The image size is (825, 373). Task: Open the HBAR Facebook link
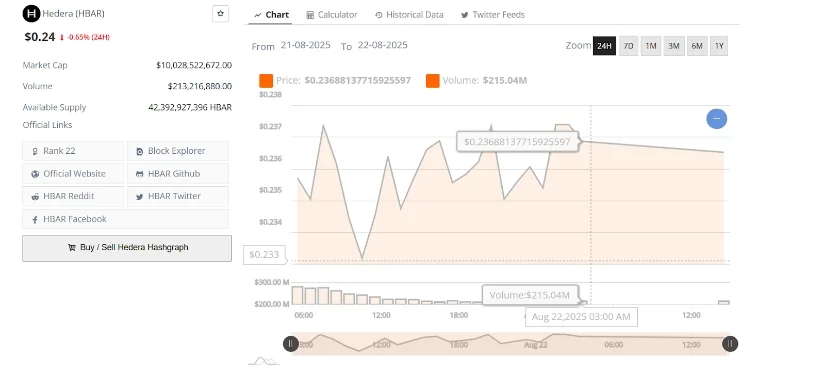click(x=125, y=219)
